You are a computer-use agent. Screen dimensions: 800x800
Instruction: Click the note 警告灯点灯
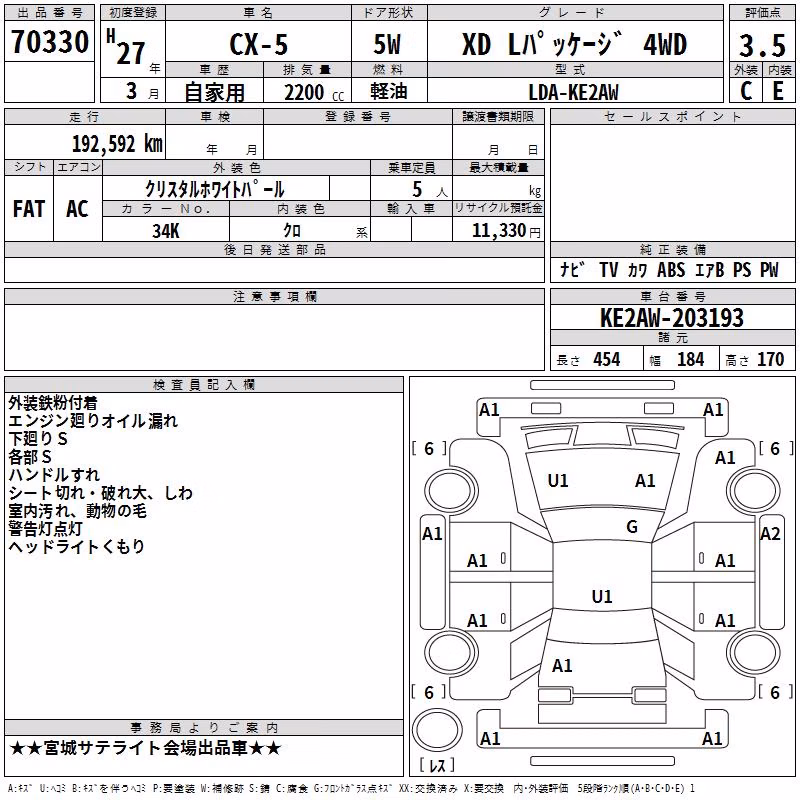coord(45,529)
